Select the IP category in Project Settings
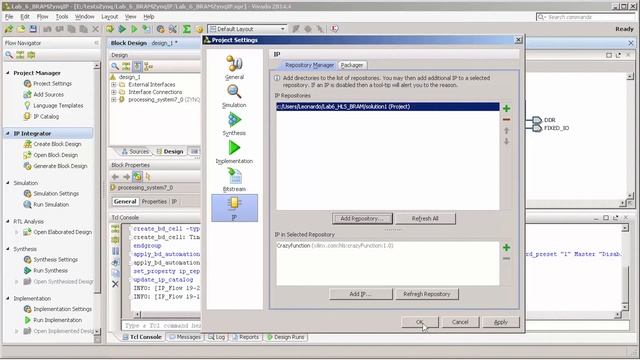 [x=234, y=208]
